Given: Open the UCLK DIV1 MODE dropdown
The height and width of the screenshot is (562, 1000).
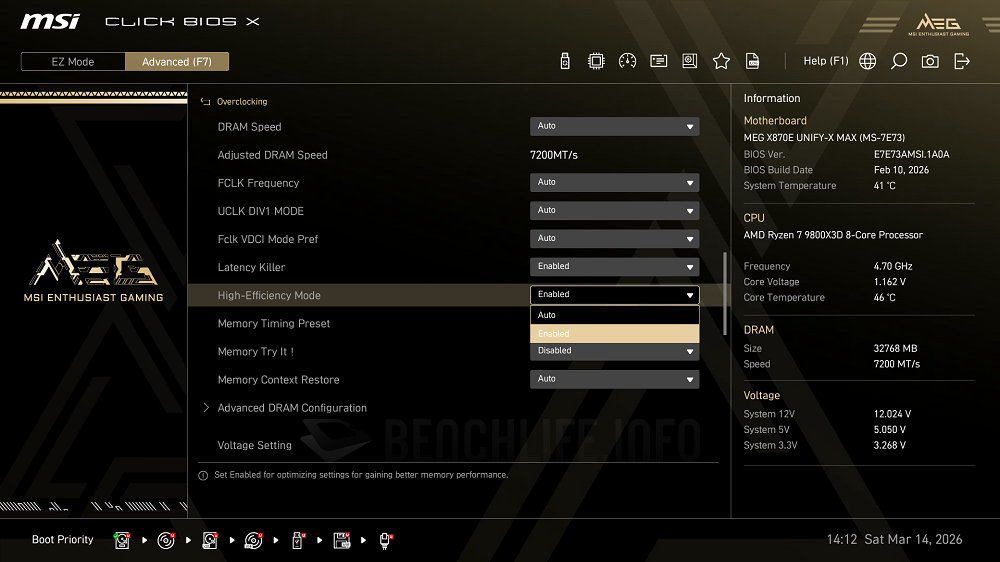Looking at the screenshot, I should (x=614, y=211).
